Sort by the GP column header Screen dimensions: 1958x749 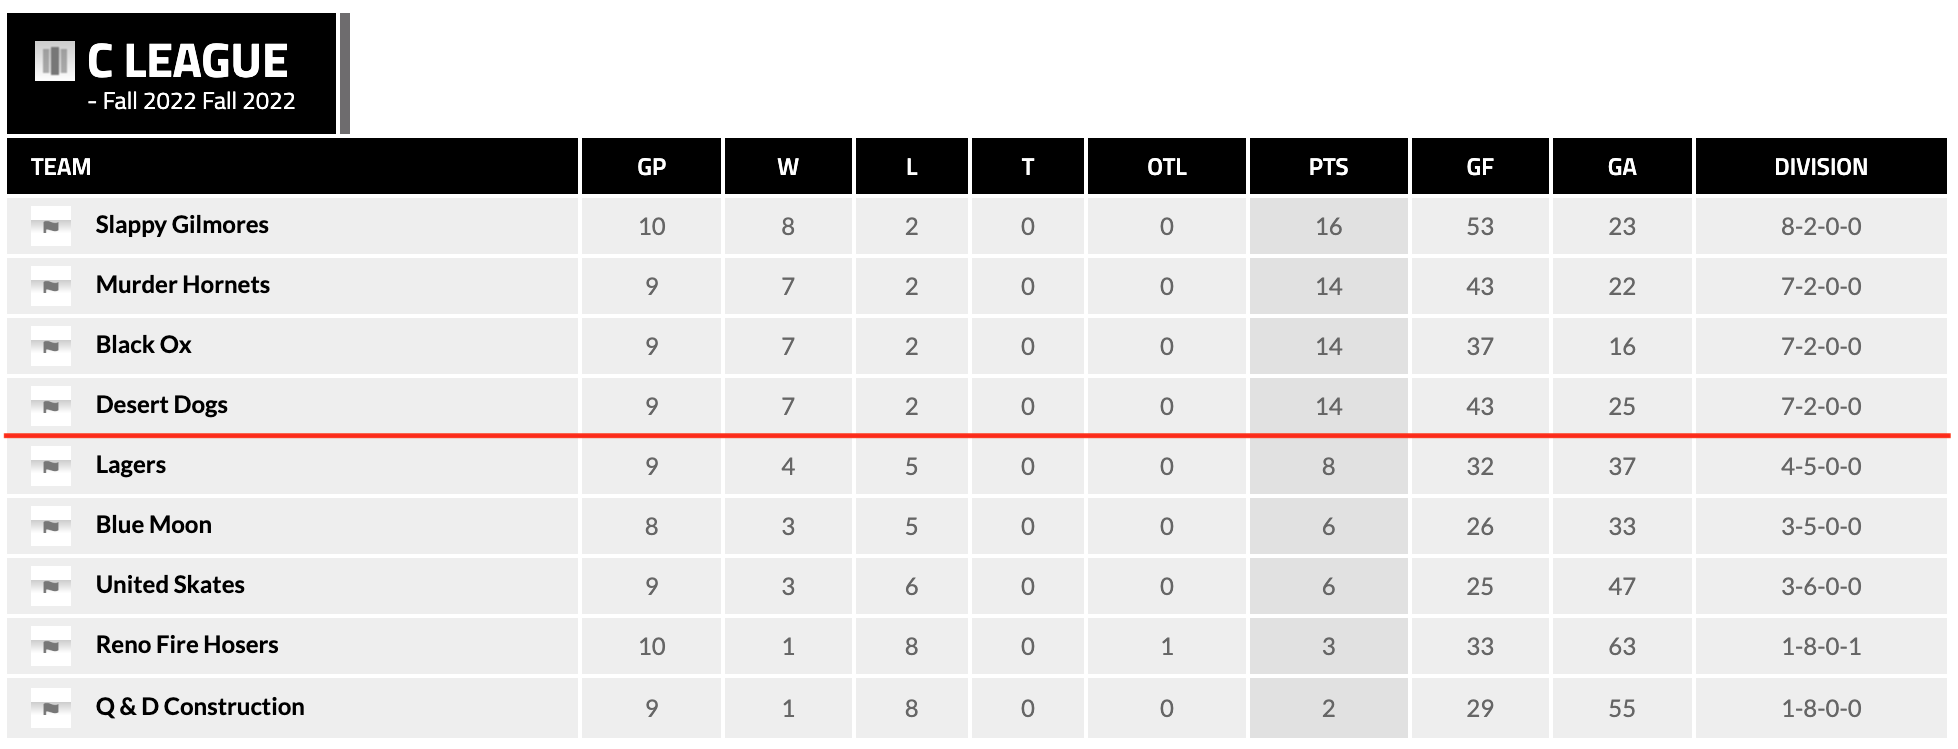(x=651, y=167)
